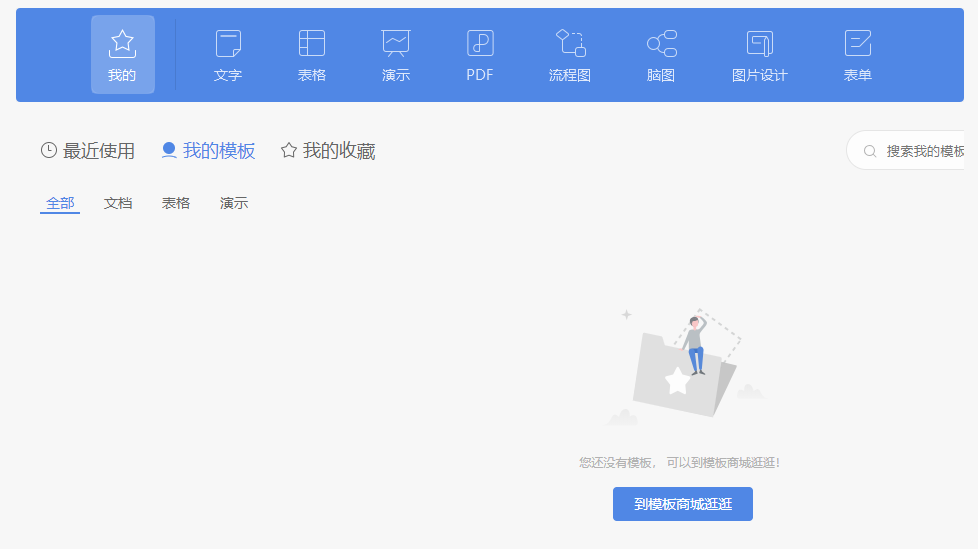Filter templates by 文档
Screen dimensions: 978x549
[118, 203]
